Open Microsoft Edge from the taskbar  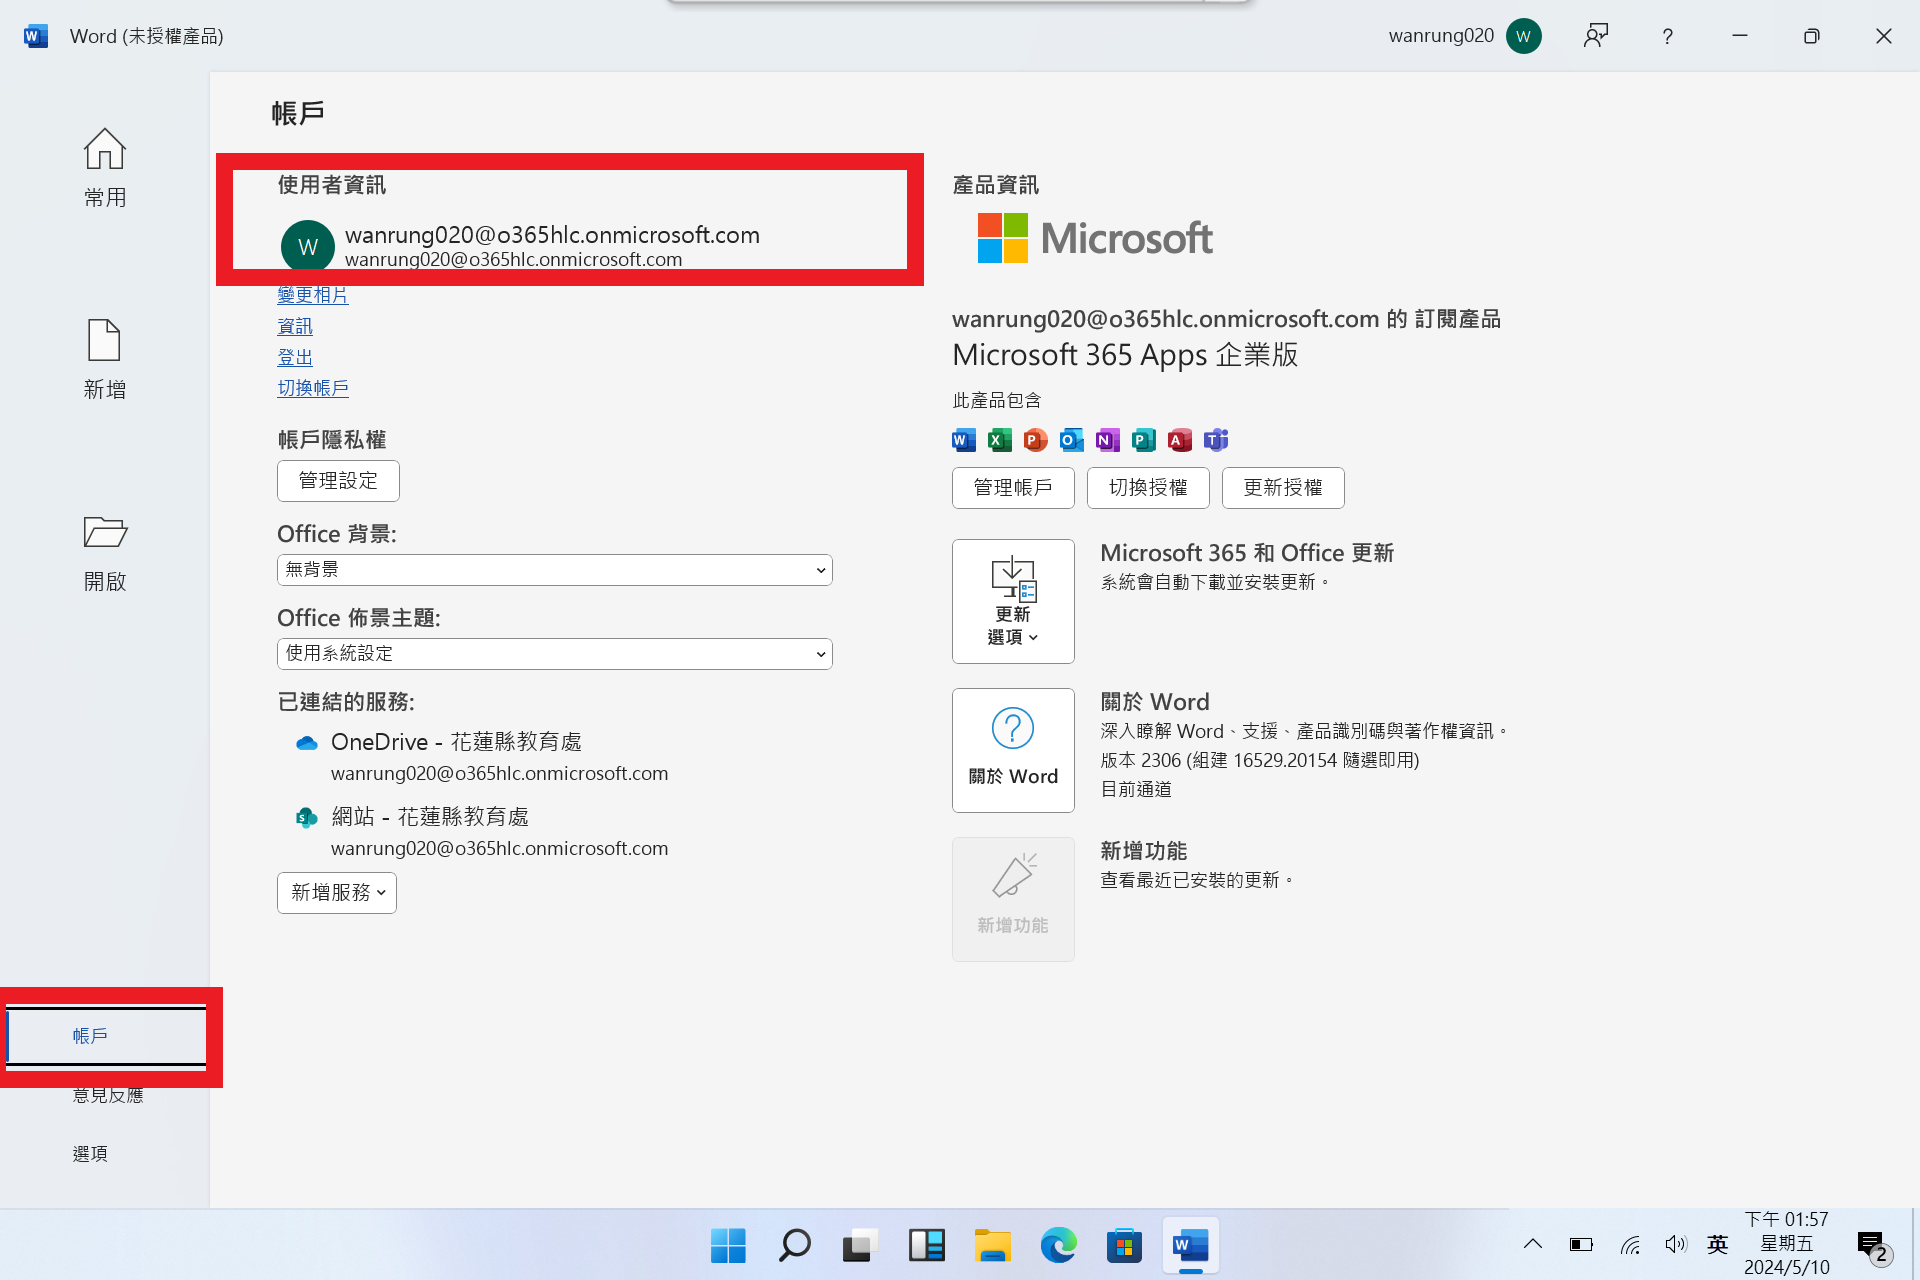(1057, 1245)
